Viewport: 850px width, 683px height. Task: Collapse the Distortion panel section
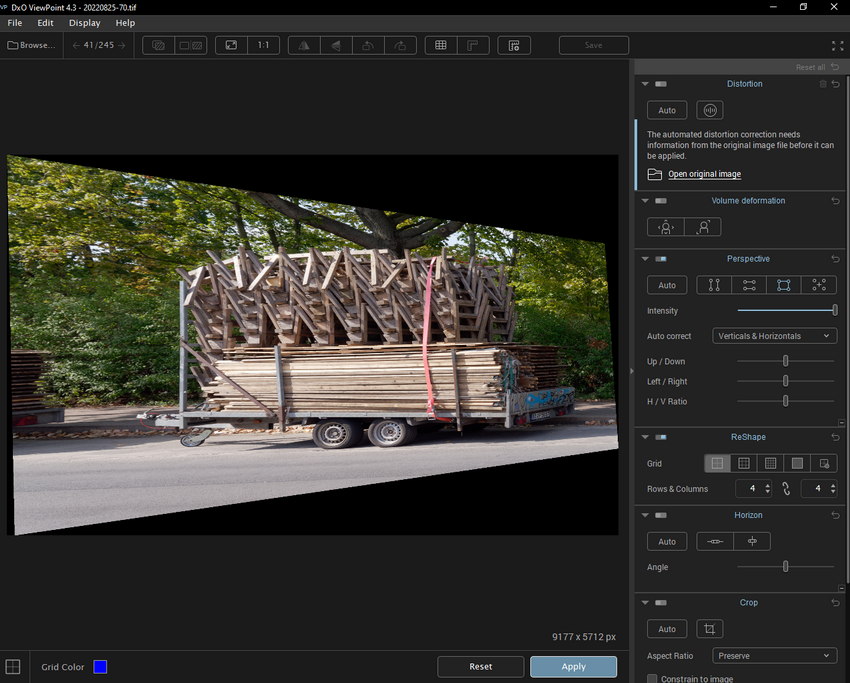coord(645,84)
